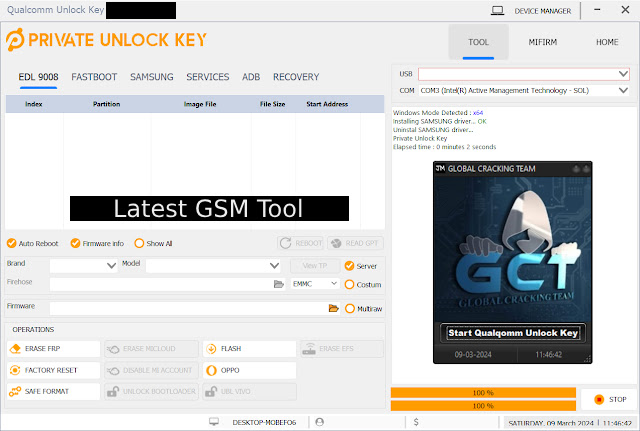
Task: Click the Index column header
Action: coord(33,104)
